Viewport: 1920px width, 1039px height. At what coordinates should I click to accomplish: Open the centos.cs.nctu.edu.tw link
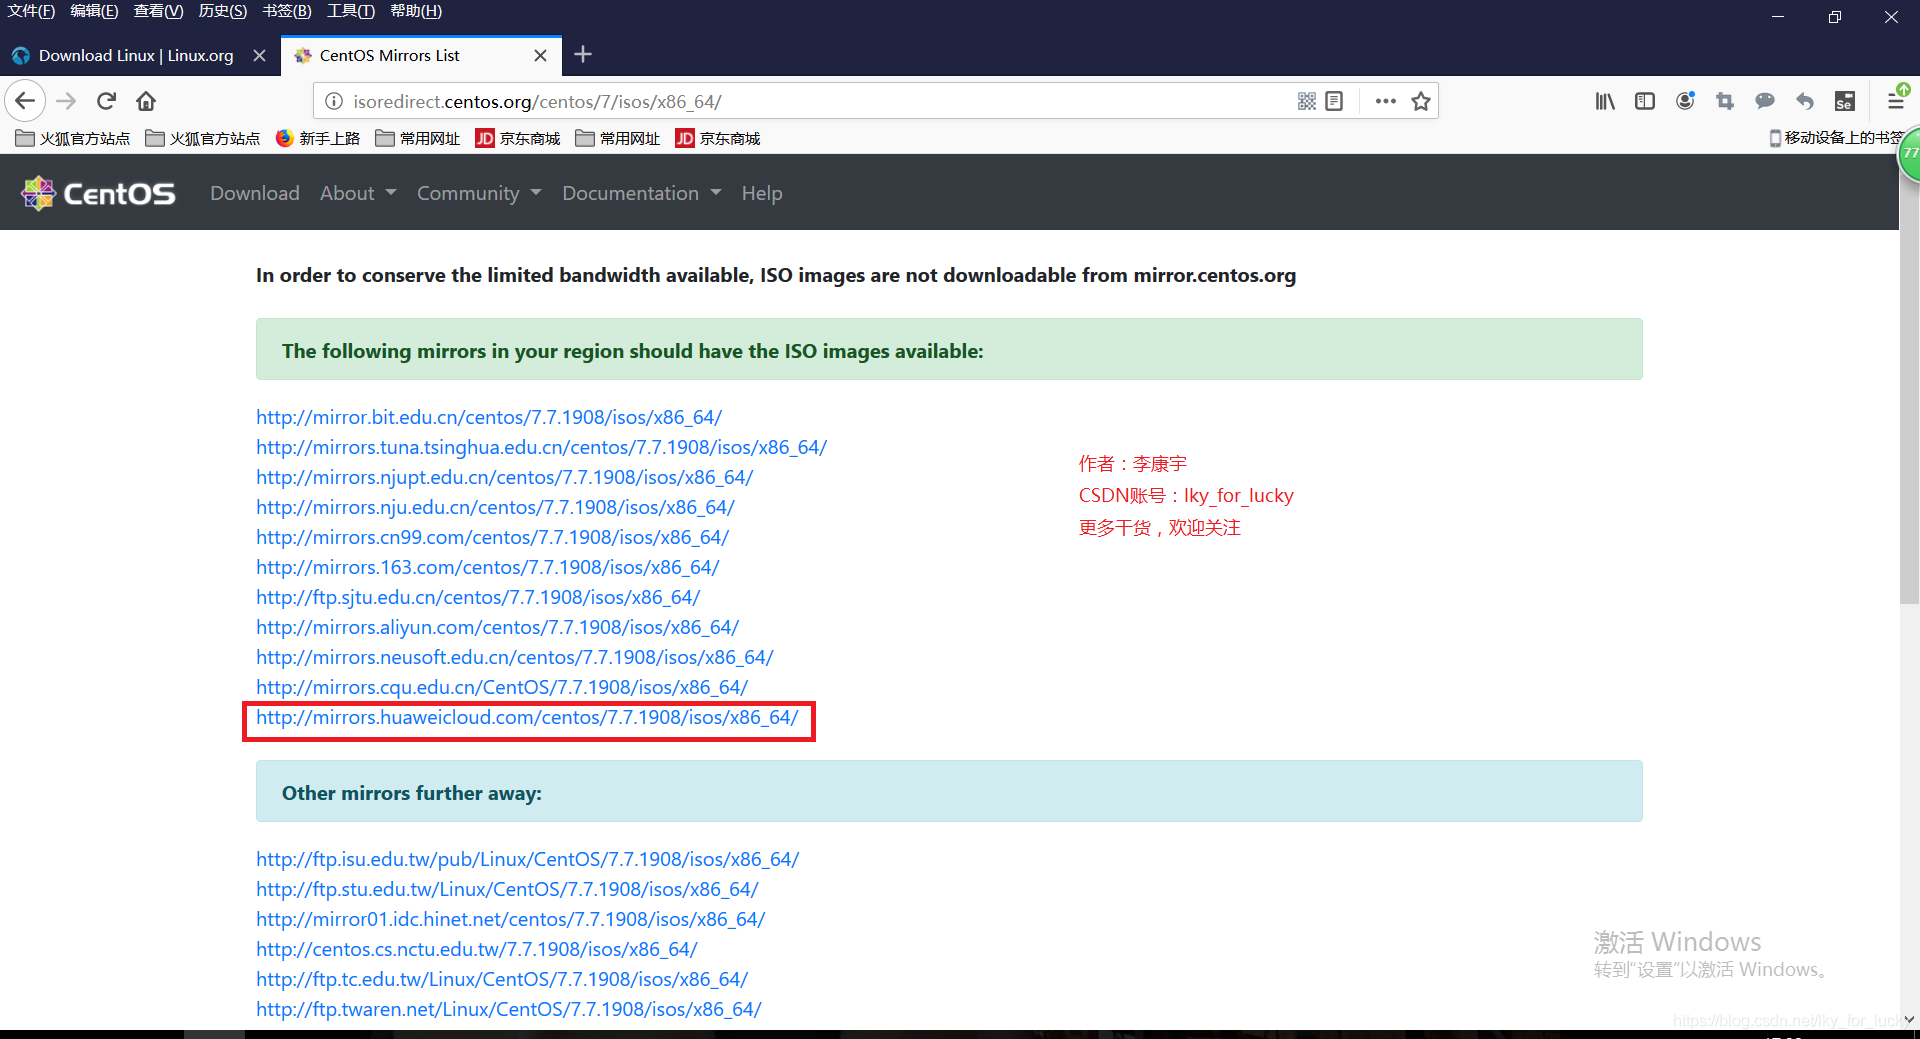pos(477,949)
